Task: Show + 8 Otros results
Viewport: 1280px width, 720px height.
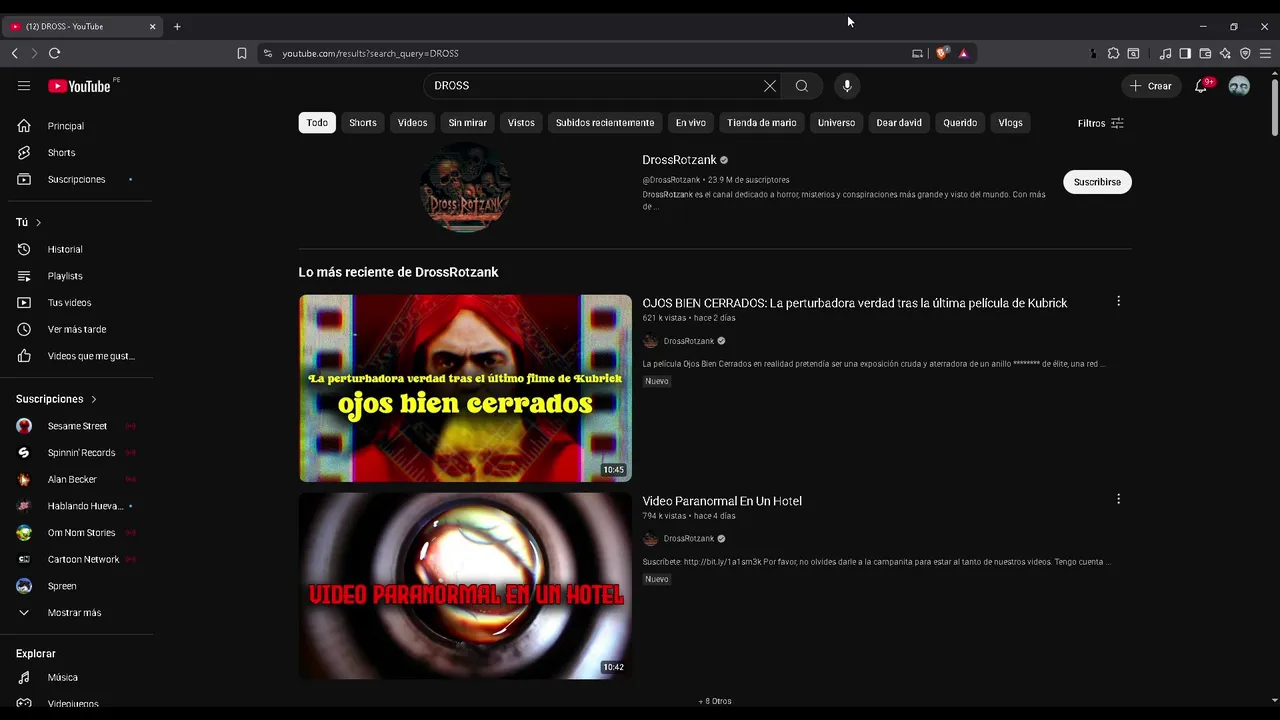Action: tap(715, 701)
